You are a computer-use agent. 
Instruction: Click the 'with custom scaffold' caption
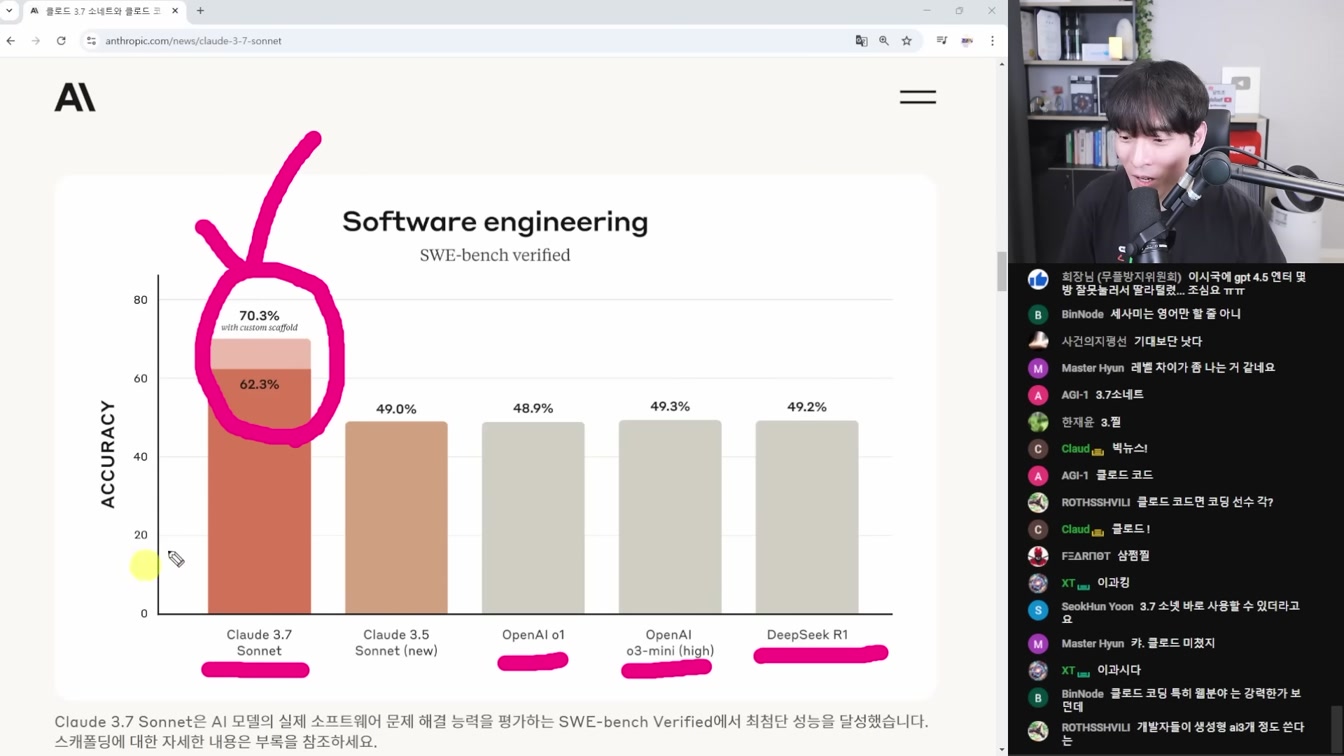coord(259,328)
